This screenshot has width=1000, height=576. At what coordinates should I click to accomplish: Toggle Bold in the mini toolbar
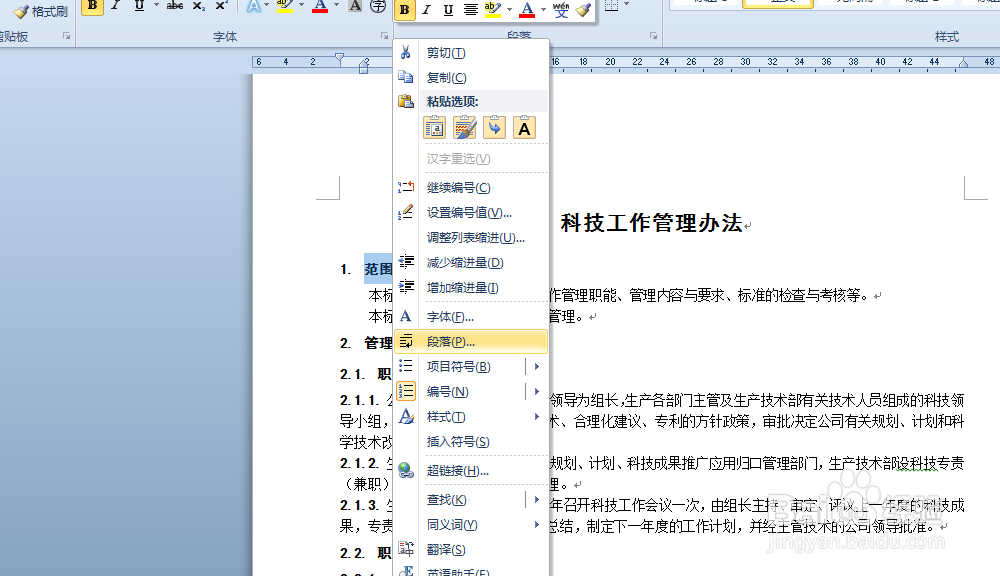[406, 10]
